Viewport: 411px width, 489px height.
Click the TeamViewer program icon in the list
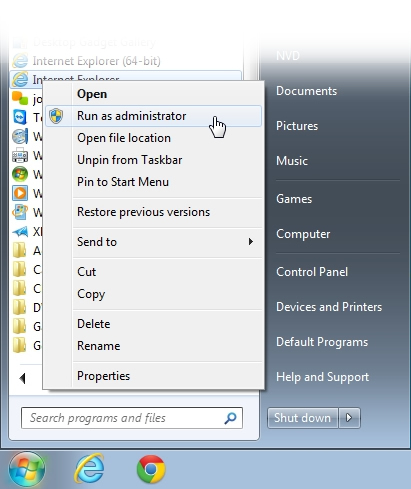tap(20, 117)
